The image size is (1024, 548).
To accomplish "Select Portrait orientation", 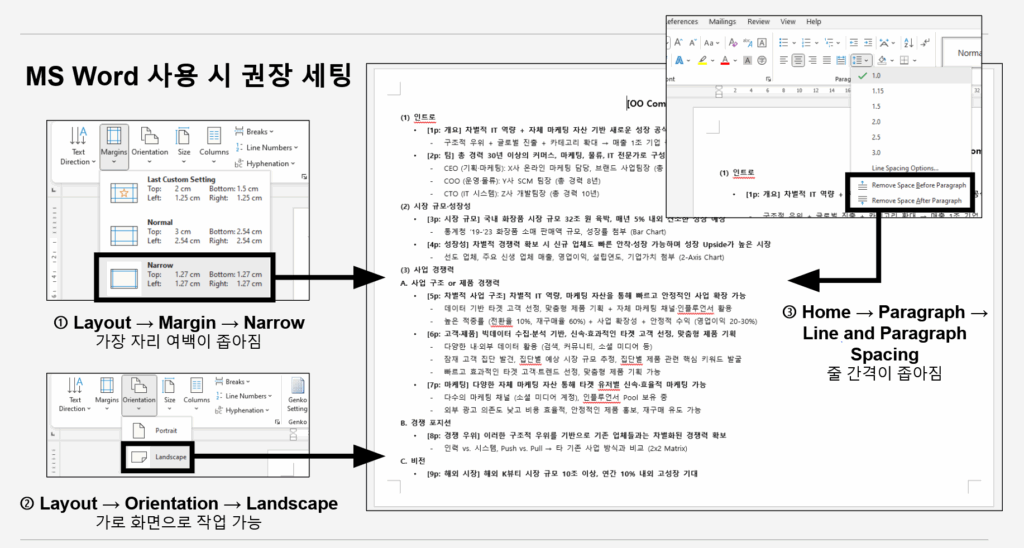I will 157,430.
